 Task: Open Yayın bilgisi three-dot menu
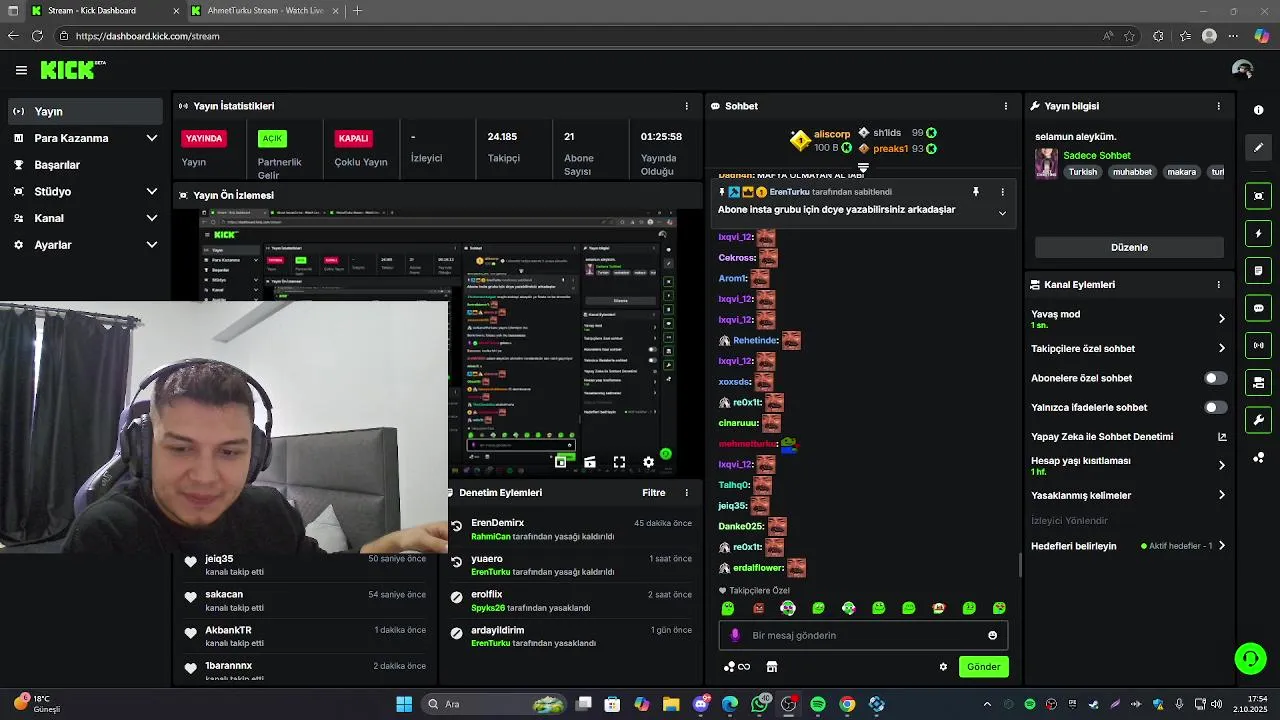[x=1218, y=106]
